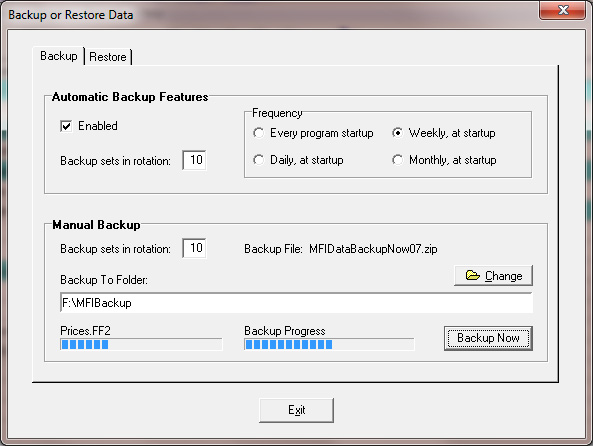Viewport: 593px width, 446px height.
Task: Close the Backup or Restore Data window
Action: [562, 10]
